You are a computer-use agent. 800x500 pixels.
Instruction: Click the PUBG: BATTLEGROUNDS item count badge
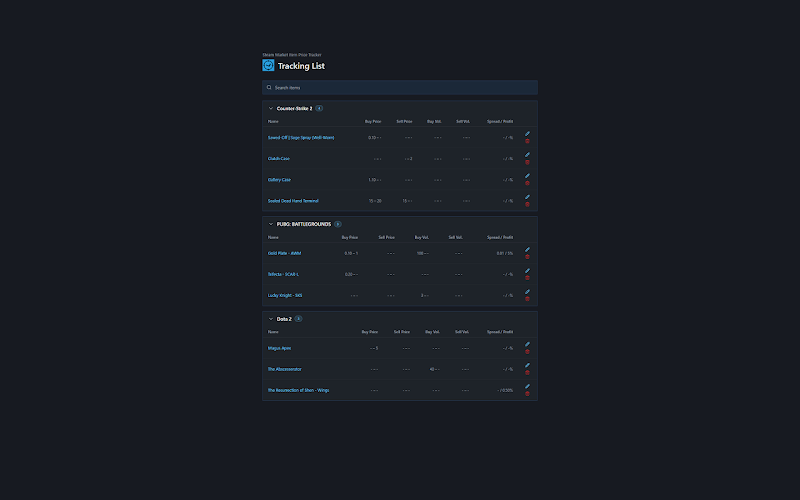point(338,224)
